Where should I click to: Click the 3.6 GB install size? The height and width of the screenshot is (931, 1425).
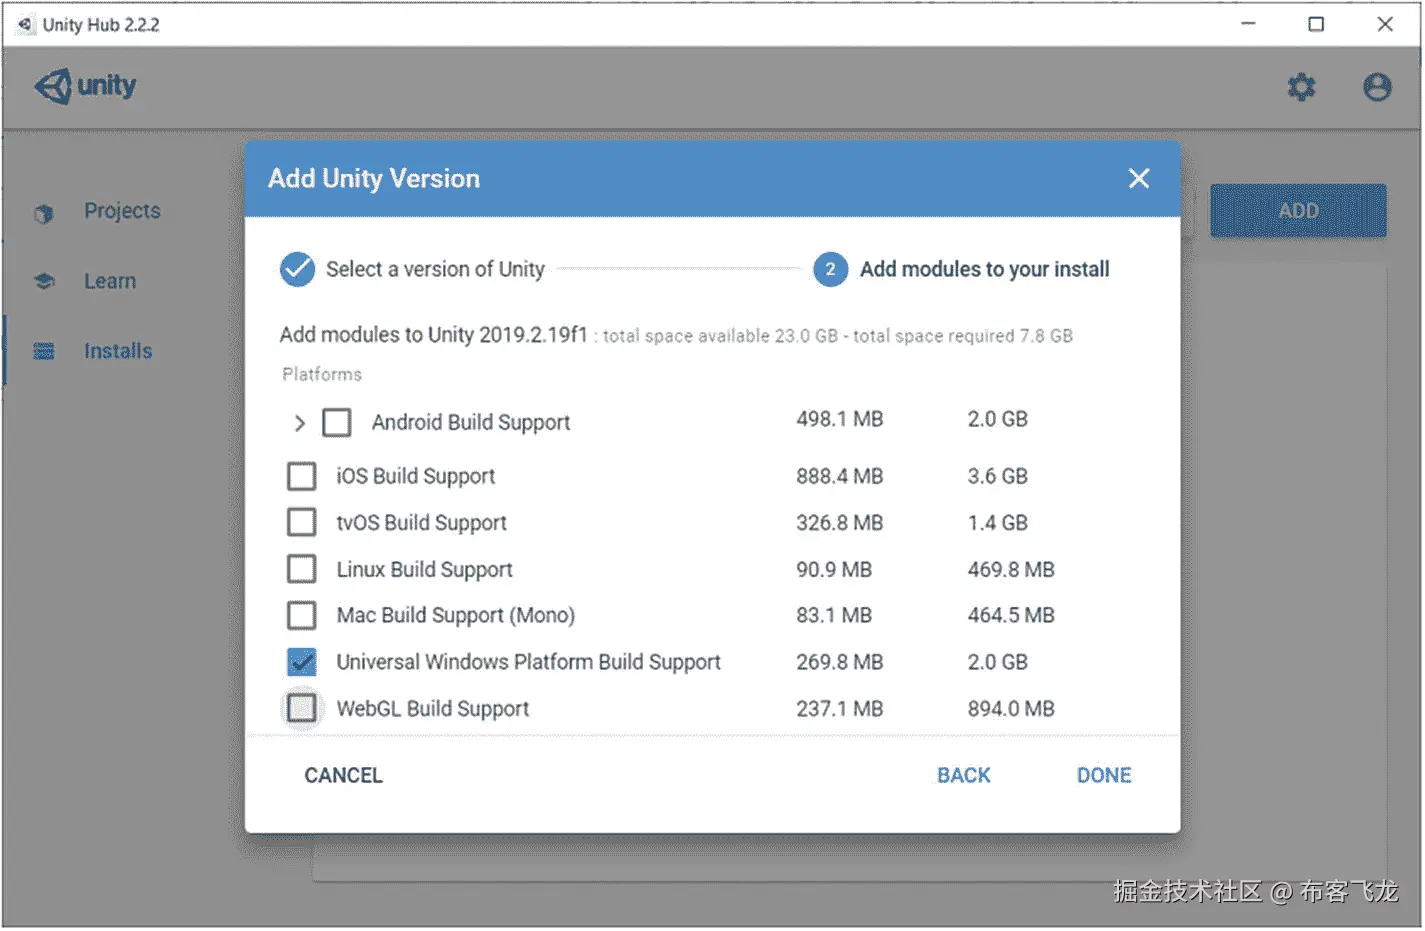[997, 476]
